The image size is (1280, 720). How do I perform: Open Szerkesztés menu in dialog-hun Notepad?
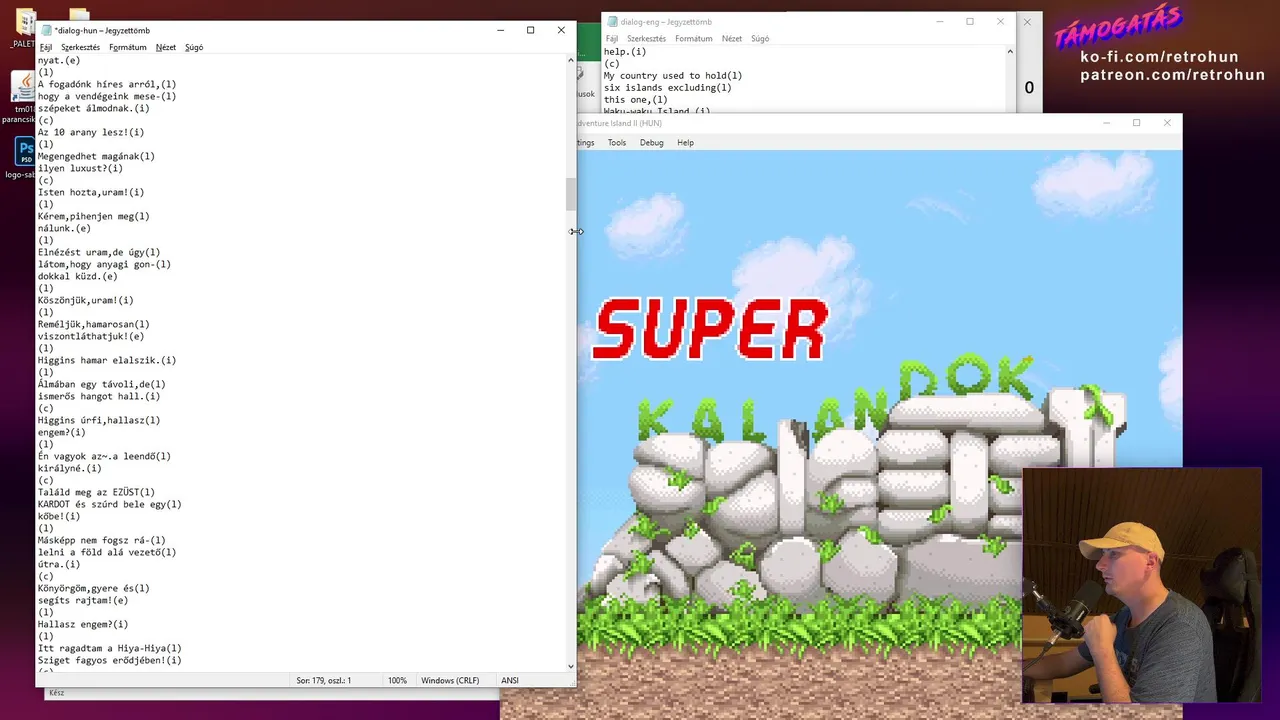pyautogui.click(x=80, y=47)
